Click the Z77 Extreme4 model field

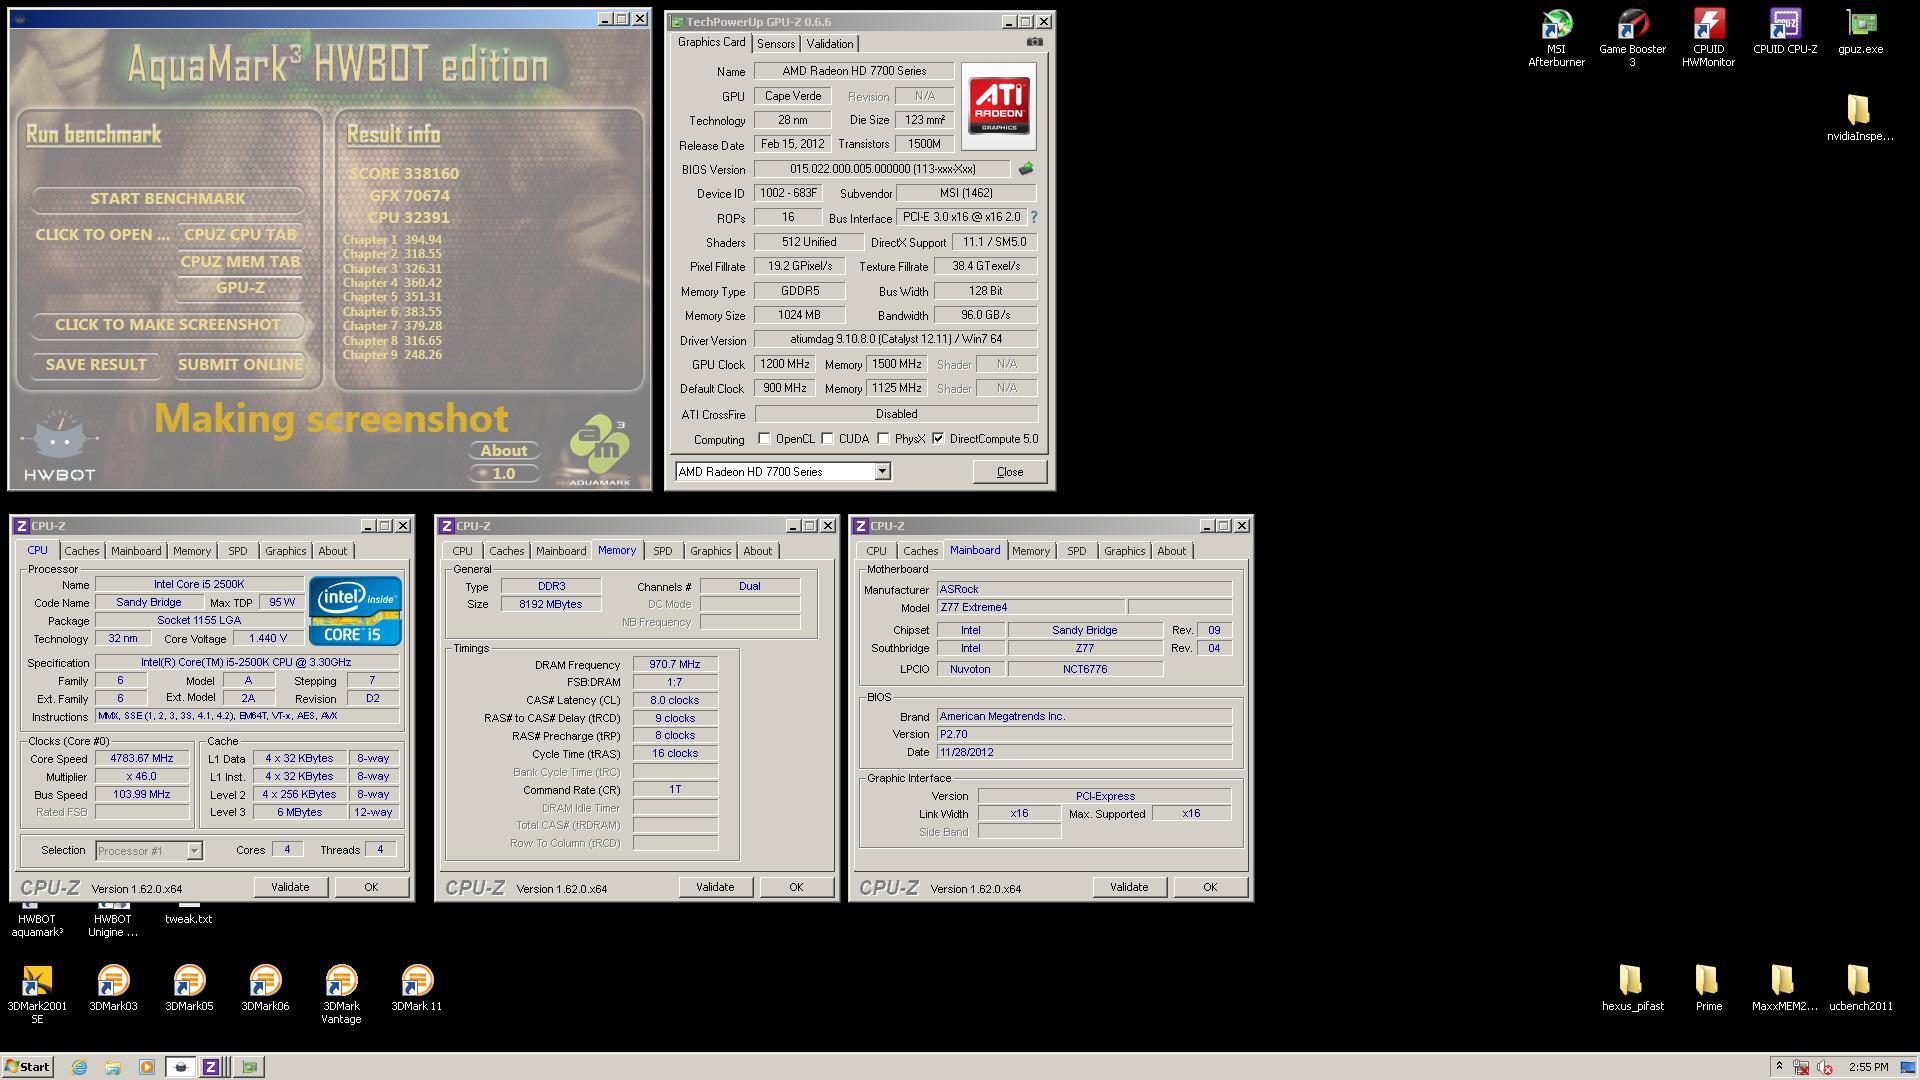coord(1030,608)
